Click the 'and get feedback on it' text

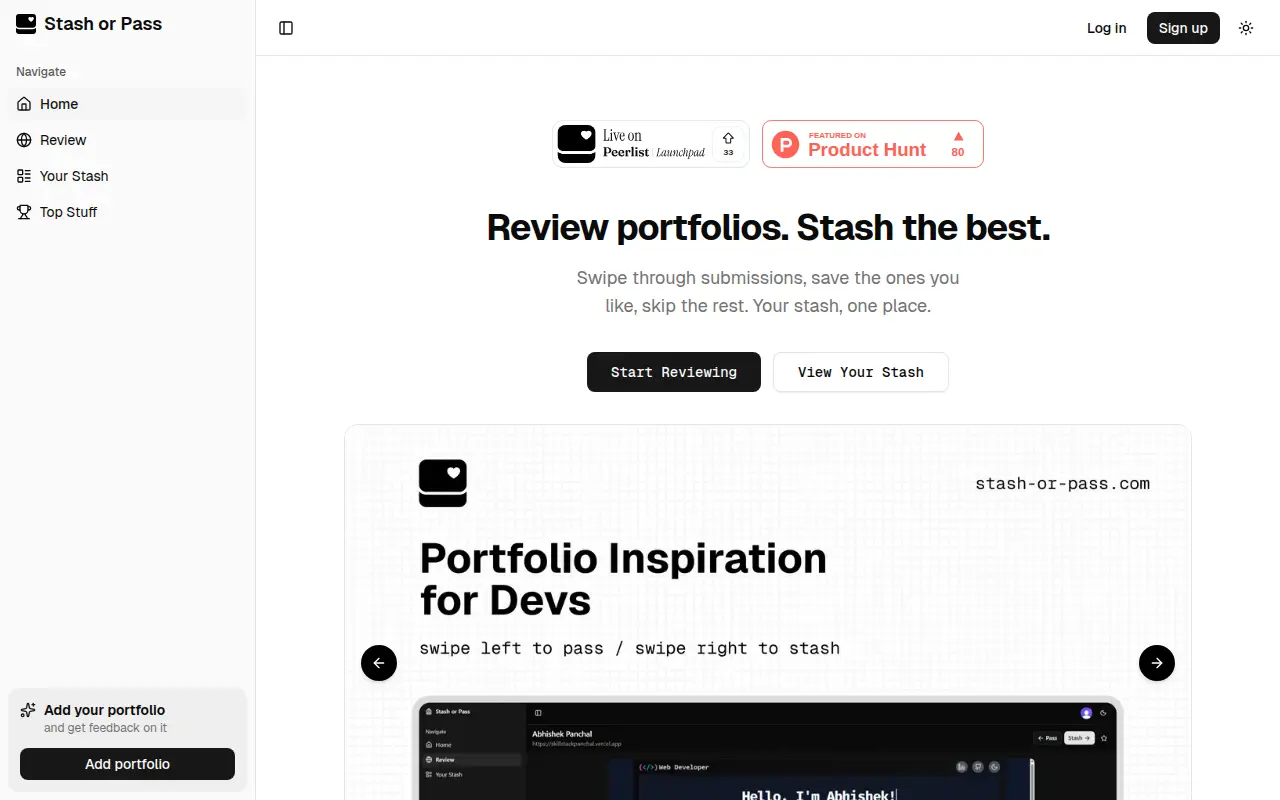(106, 728)
